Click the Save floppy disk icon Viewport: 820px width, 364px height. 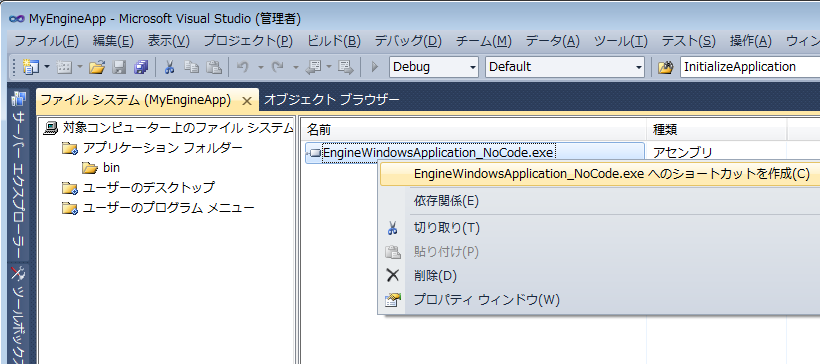120,67
